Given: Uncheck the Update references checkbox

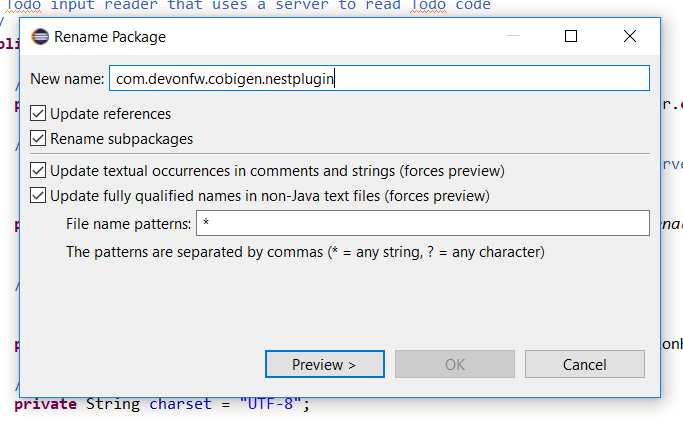Looking at the screenshot, I should (x=39, y=114).
